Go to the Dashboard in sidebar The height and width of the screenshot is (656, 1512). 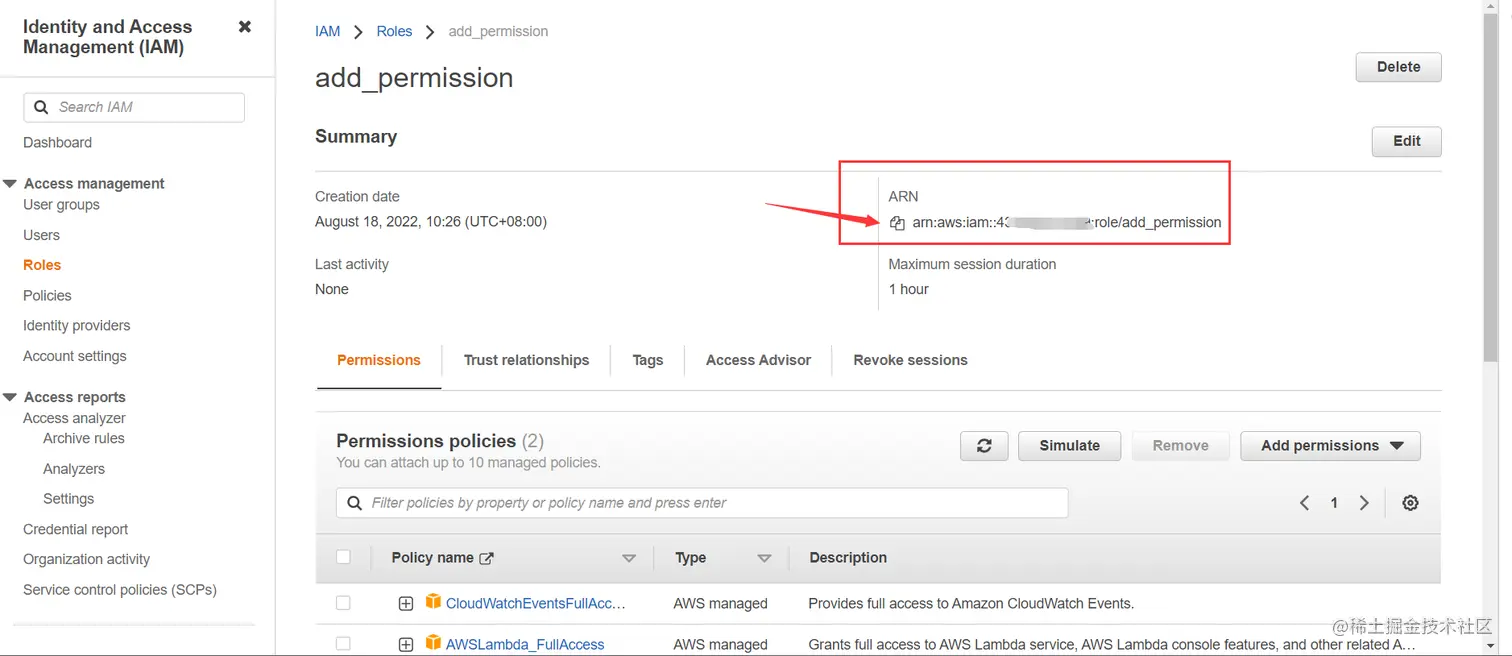click(x=57, y=142)
